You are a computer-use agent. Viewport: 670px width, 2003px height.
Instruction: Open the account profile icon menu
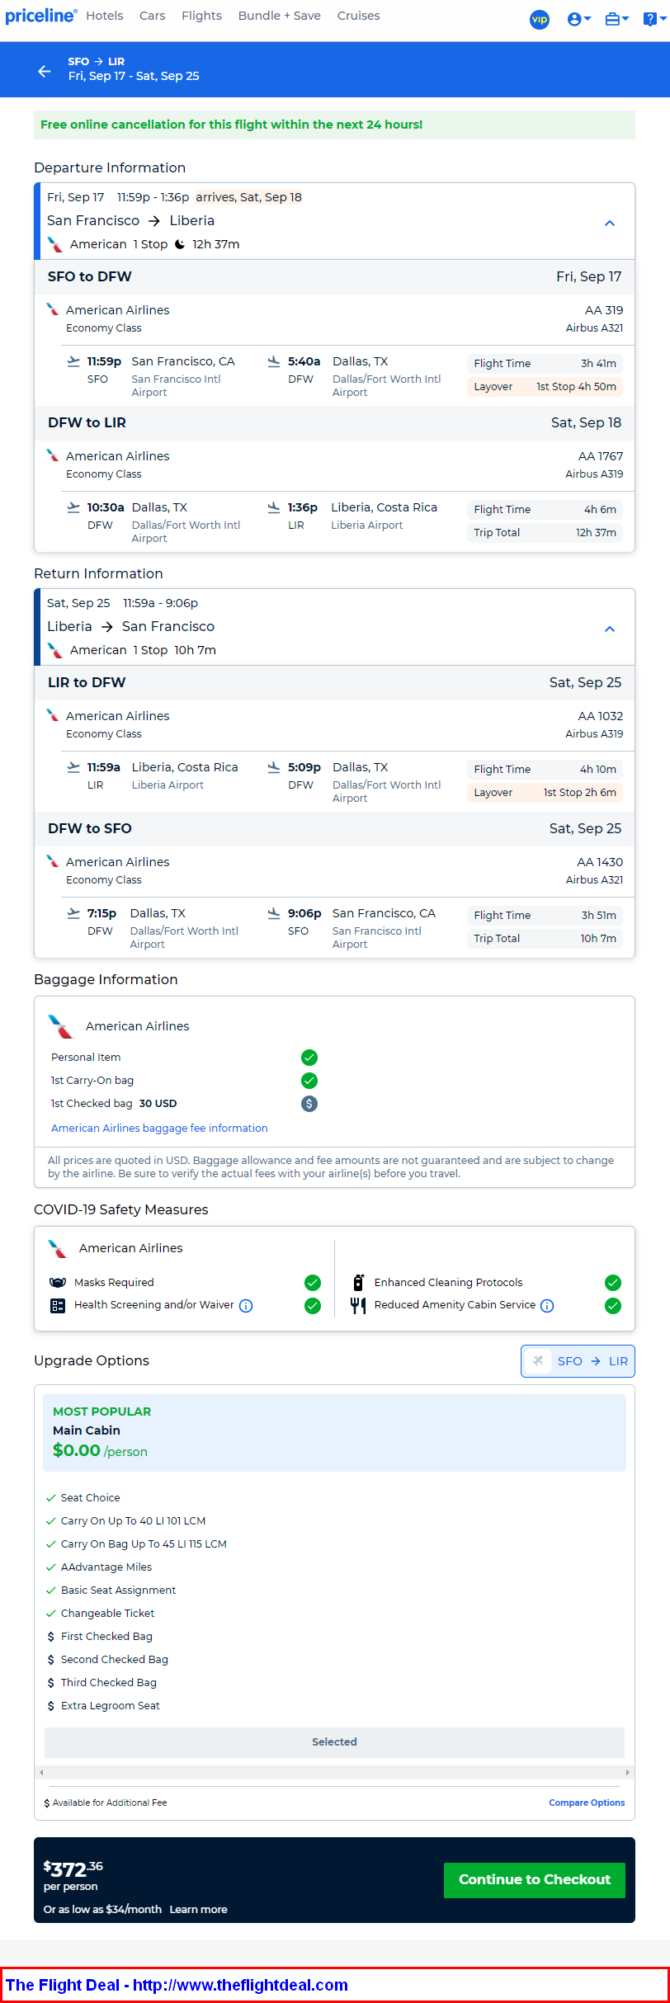click(x=579, y=19)
